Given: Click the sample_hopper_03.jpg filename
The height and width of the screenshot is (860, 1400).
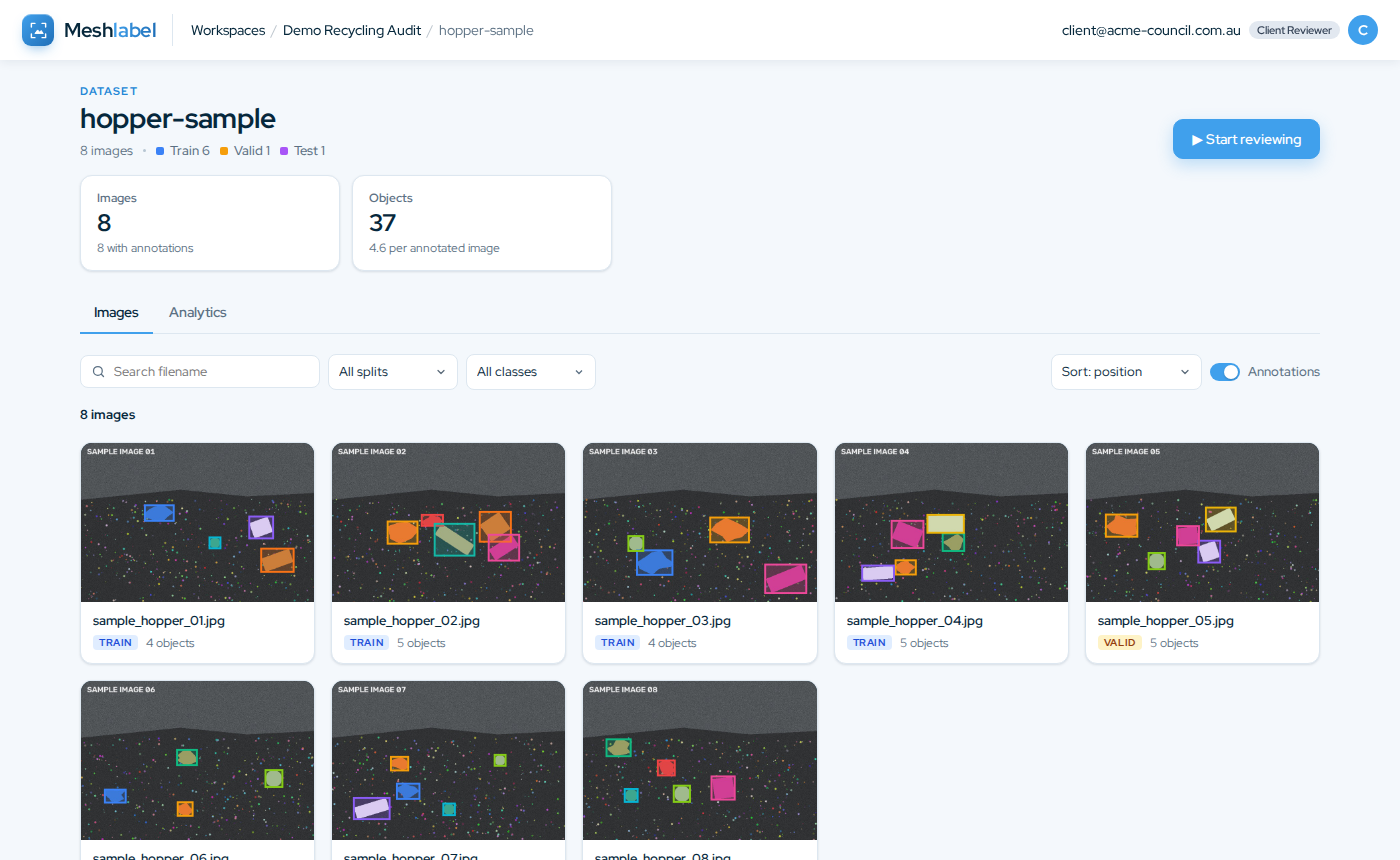Looking at the screenshot, I should click(x=663, y=621).
